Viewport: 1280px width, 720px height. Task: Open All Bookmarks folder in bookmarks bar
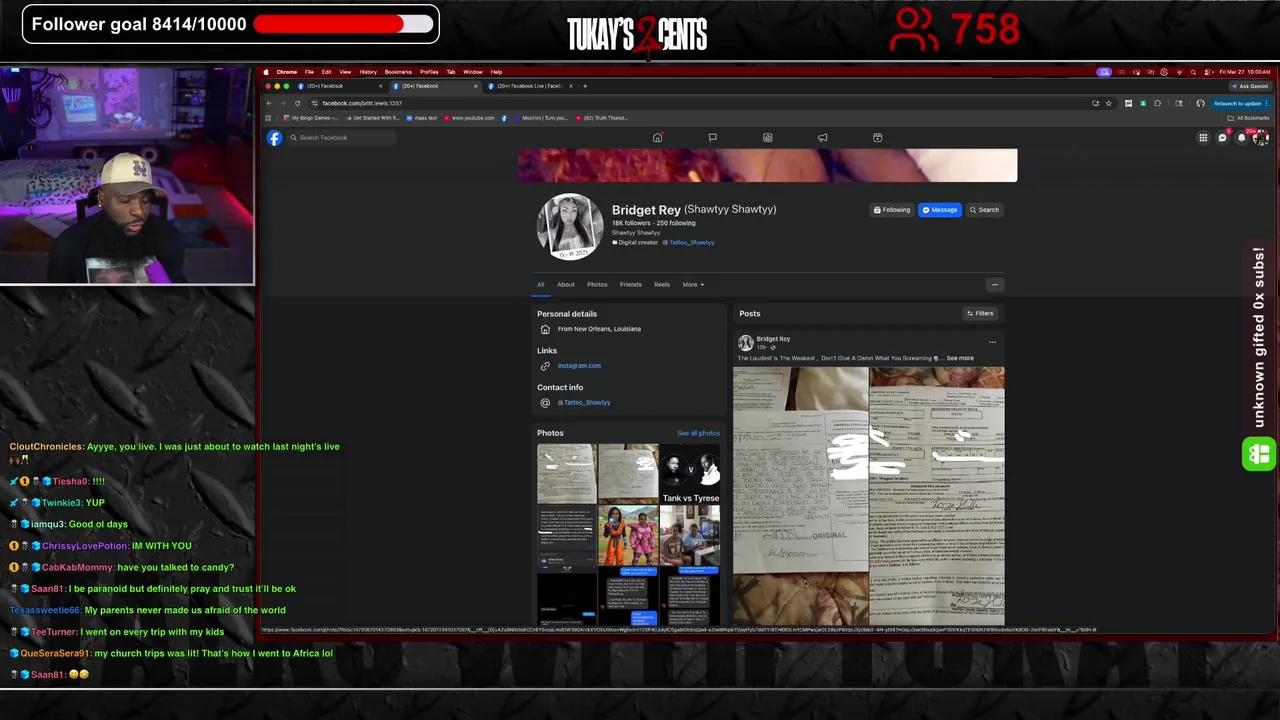(x=1248, y=118)
